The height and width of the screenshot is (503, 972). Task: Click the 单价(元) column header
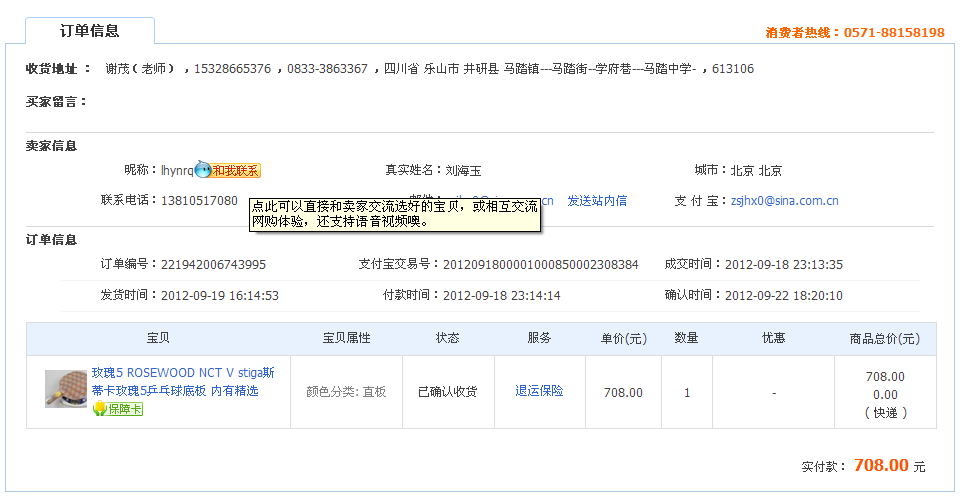[623, 339]
